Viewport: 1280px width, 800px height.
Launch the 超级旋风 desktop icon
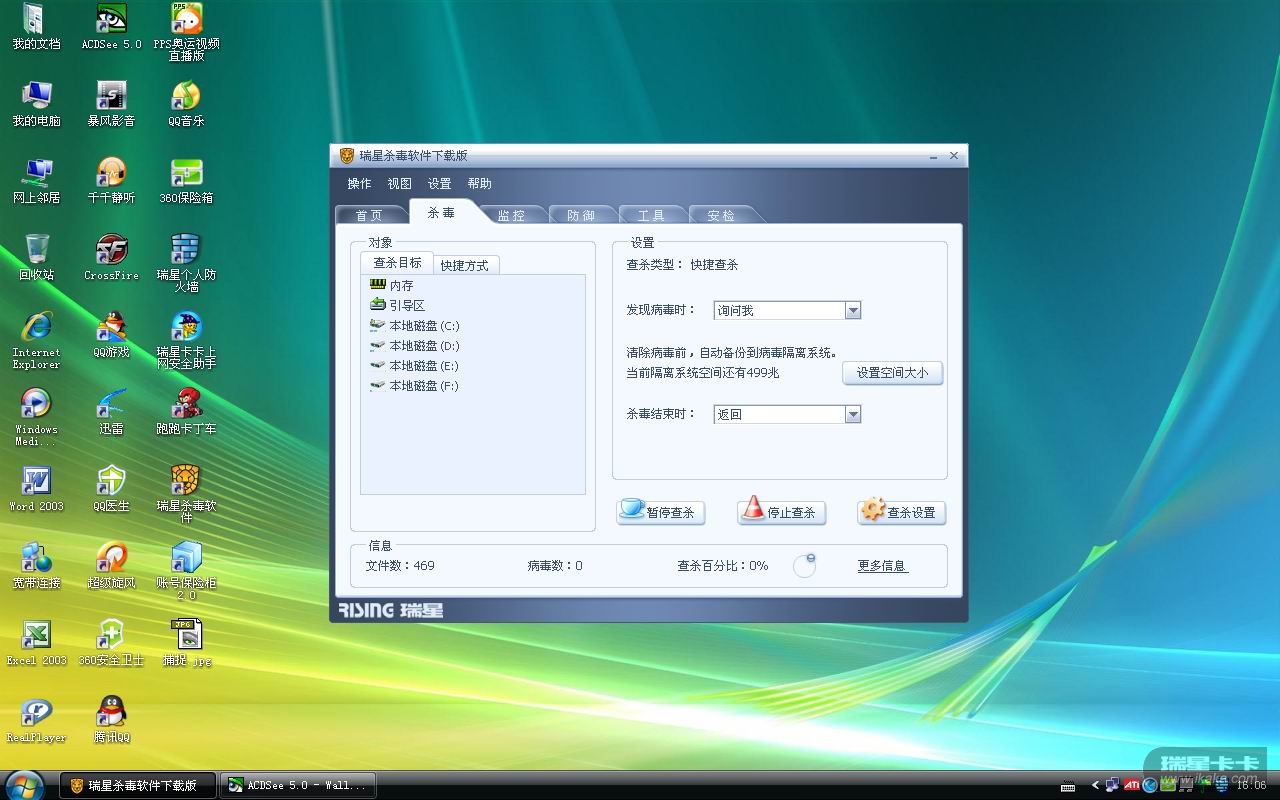point(111,566)
